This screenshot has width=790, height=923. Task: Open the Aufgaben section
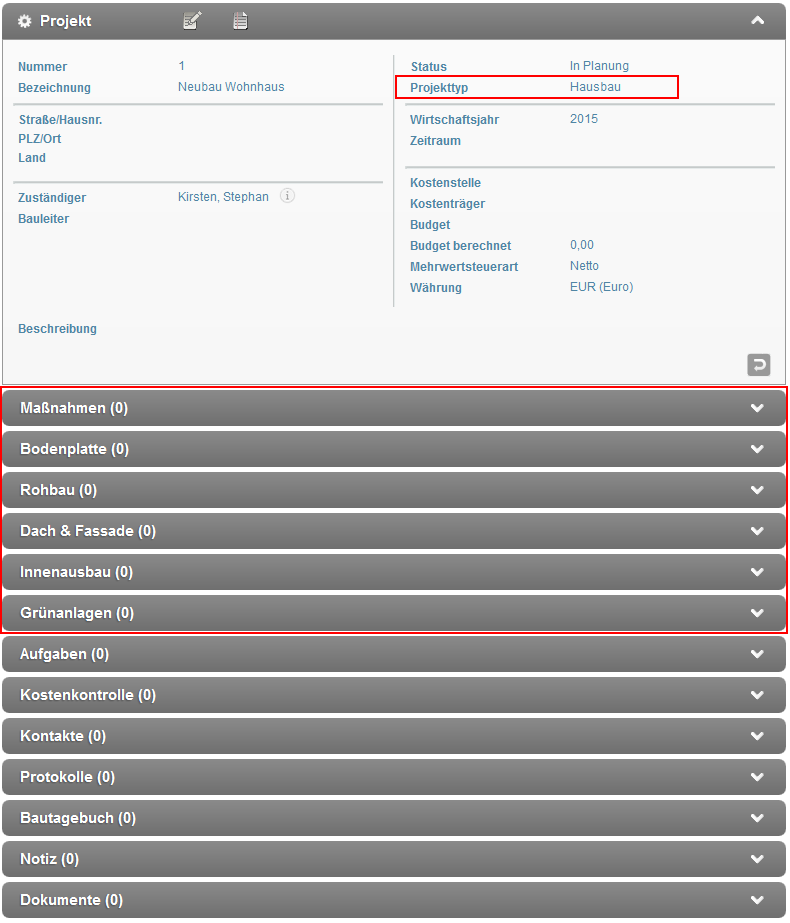tap(757, 654)
